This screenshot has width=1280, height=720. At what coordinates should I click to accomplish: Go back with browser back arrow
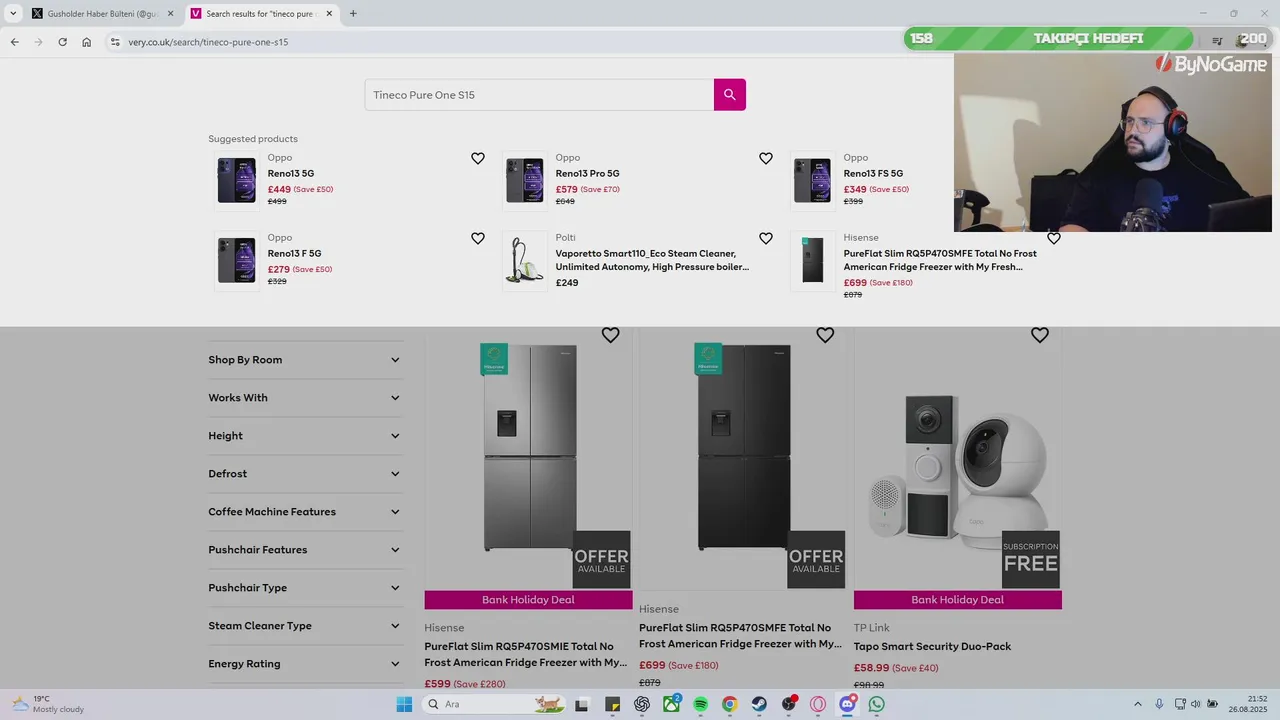click(x=14, y=42)
